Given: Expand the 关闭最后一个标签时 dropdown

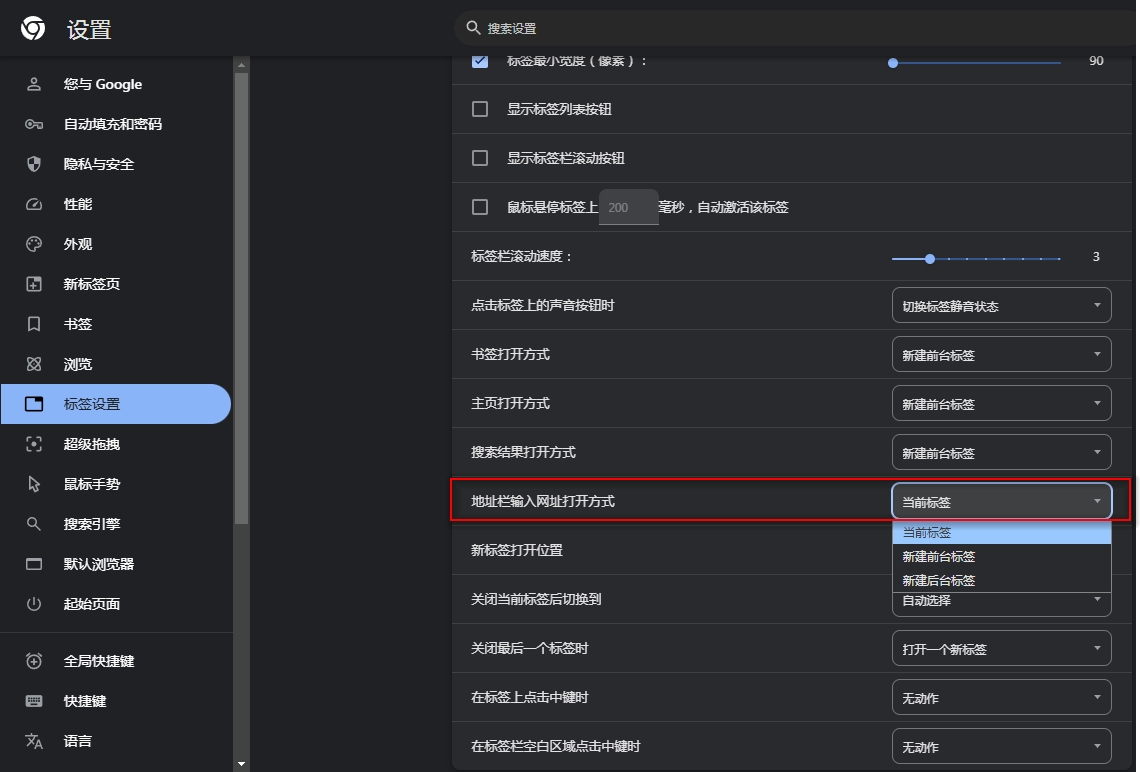Looking at the screenshot, I should tap(1001, 648).
